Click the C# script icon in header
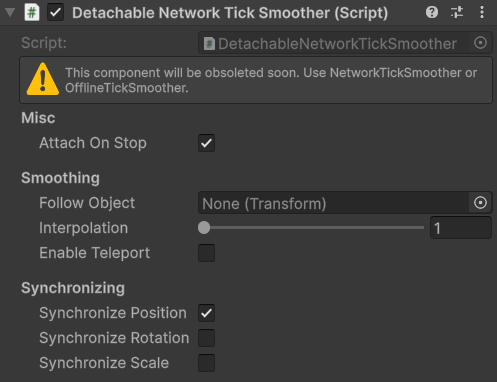 [32, 13]
